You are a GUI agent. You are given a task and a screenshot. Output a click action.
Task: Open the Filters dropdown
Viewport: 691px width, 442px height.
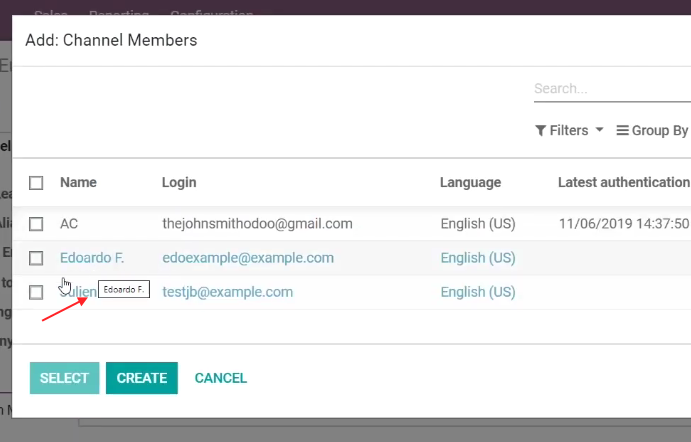click(x=569, y=130)
